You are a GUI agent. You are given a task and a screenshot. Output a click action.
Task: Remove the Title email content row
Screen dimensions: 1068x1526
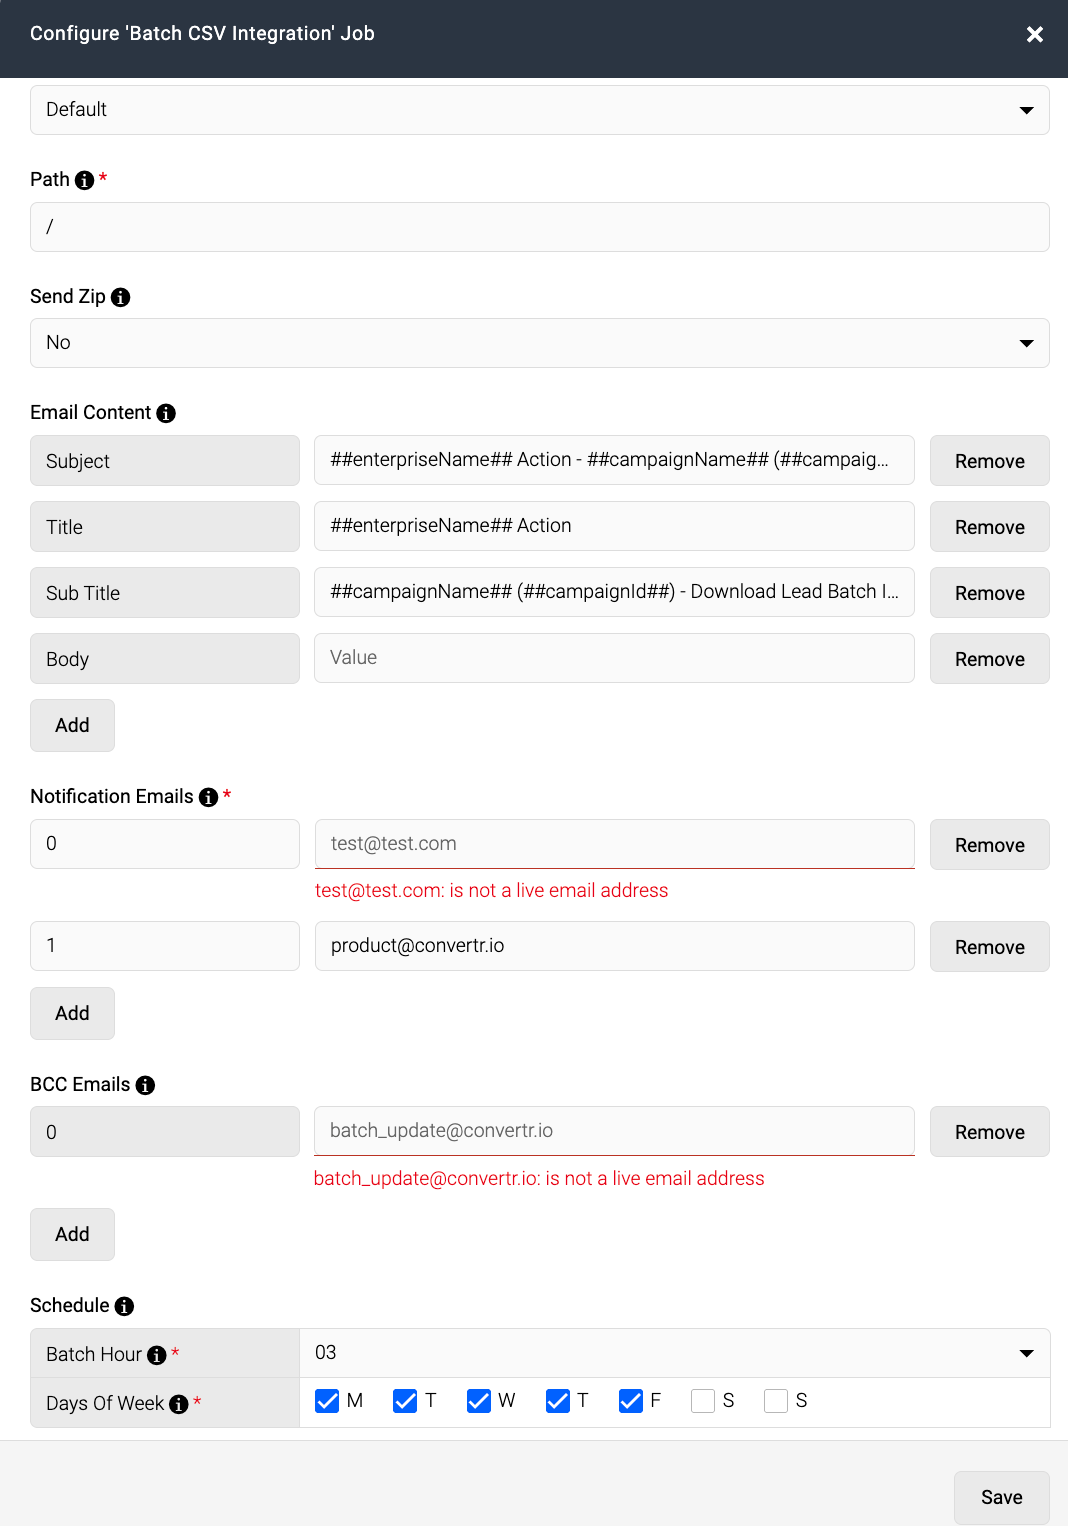[x=990, y=527]
